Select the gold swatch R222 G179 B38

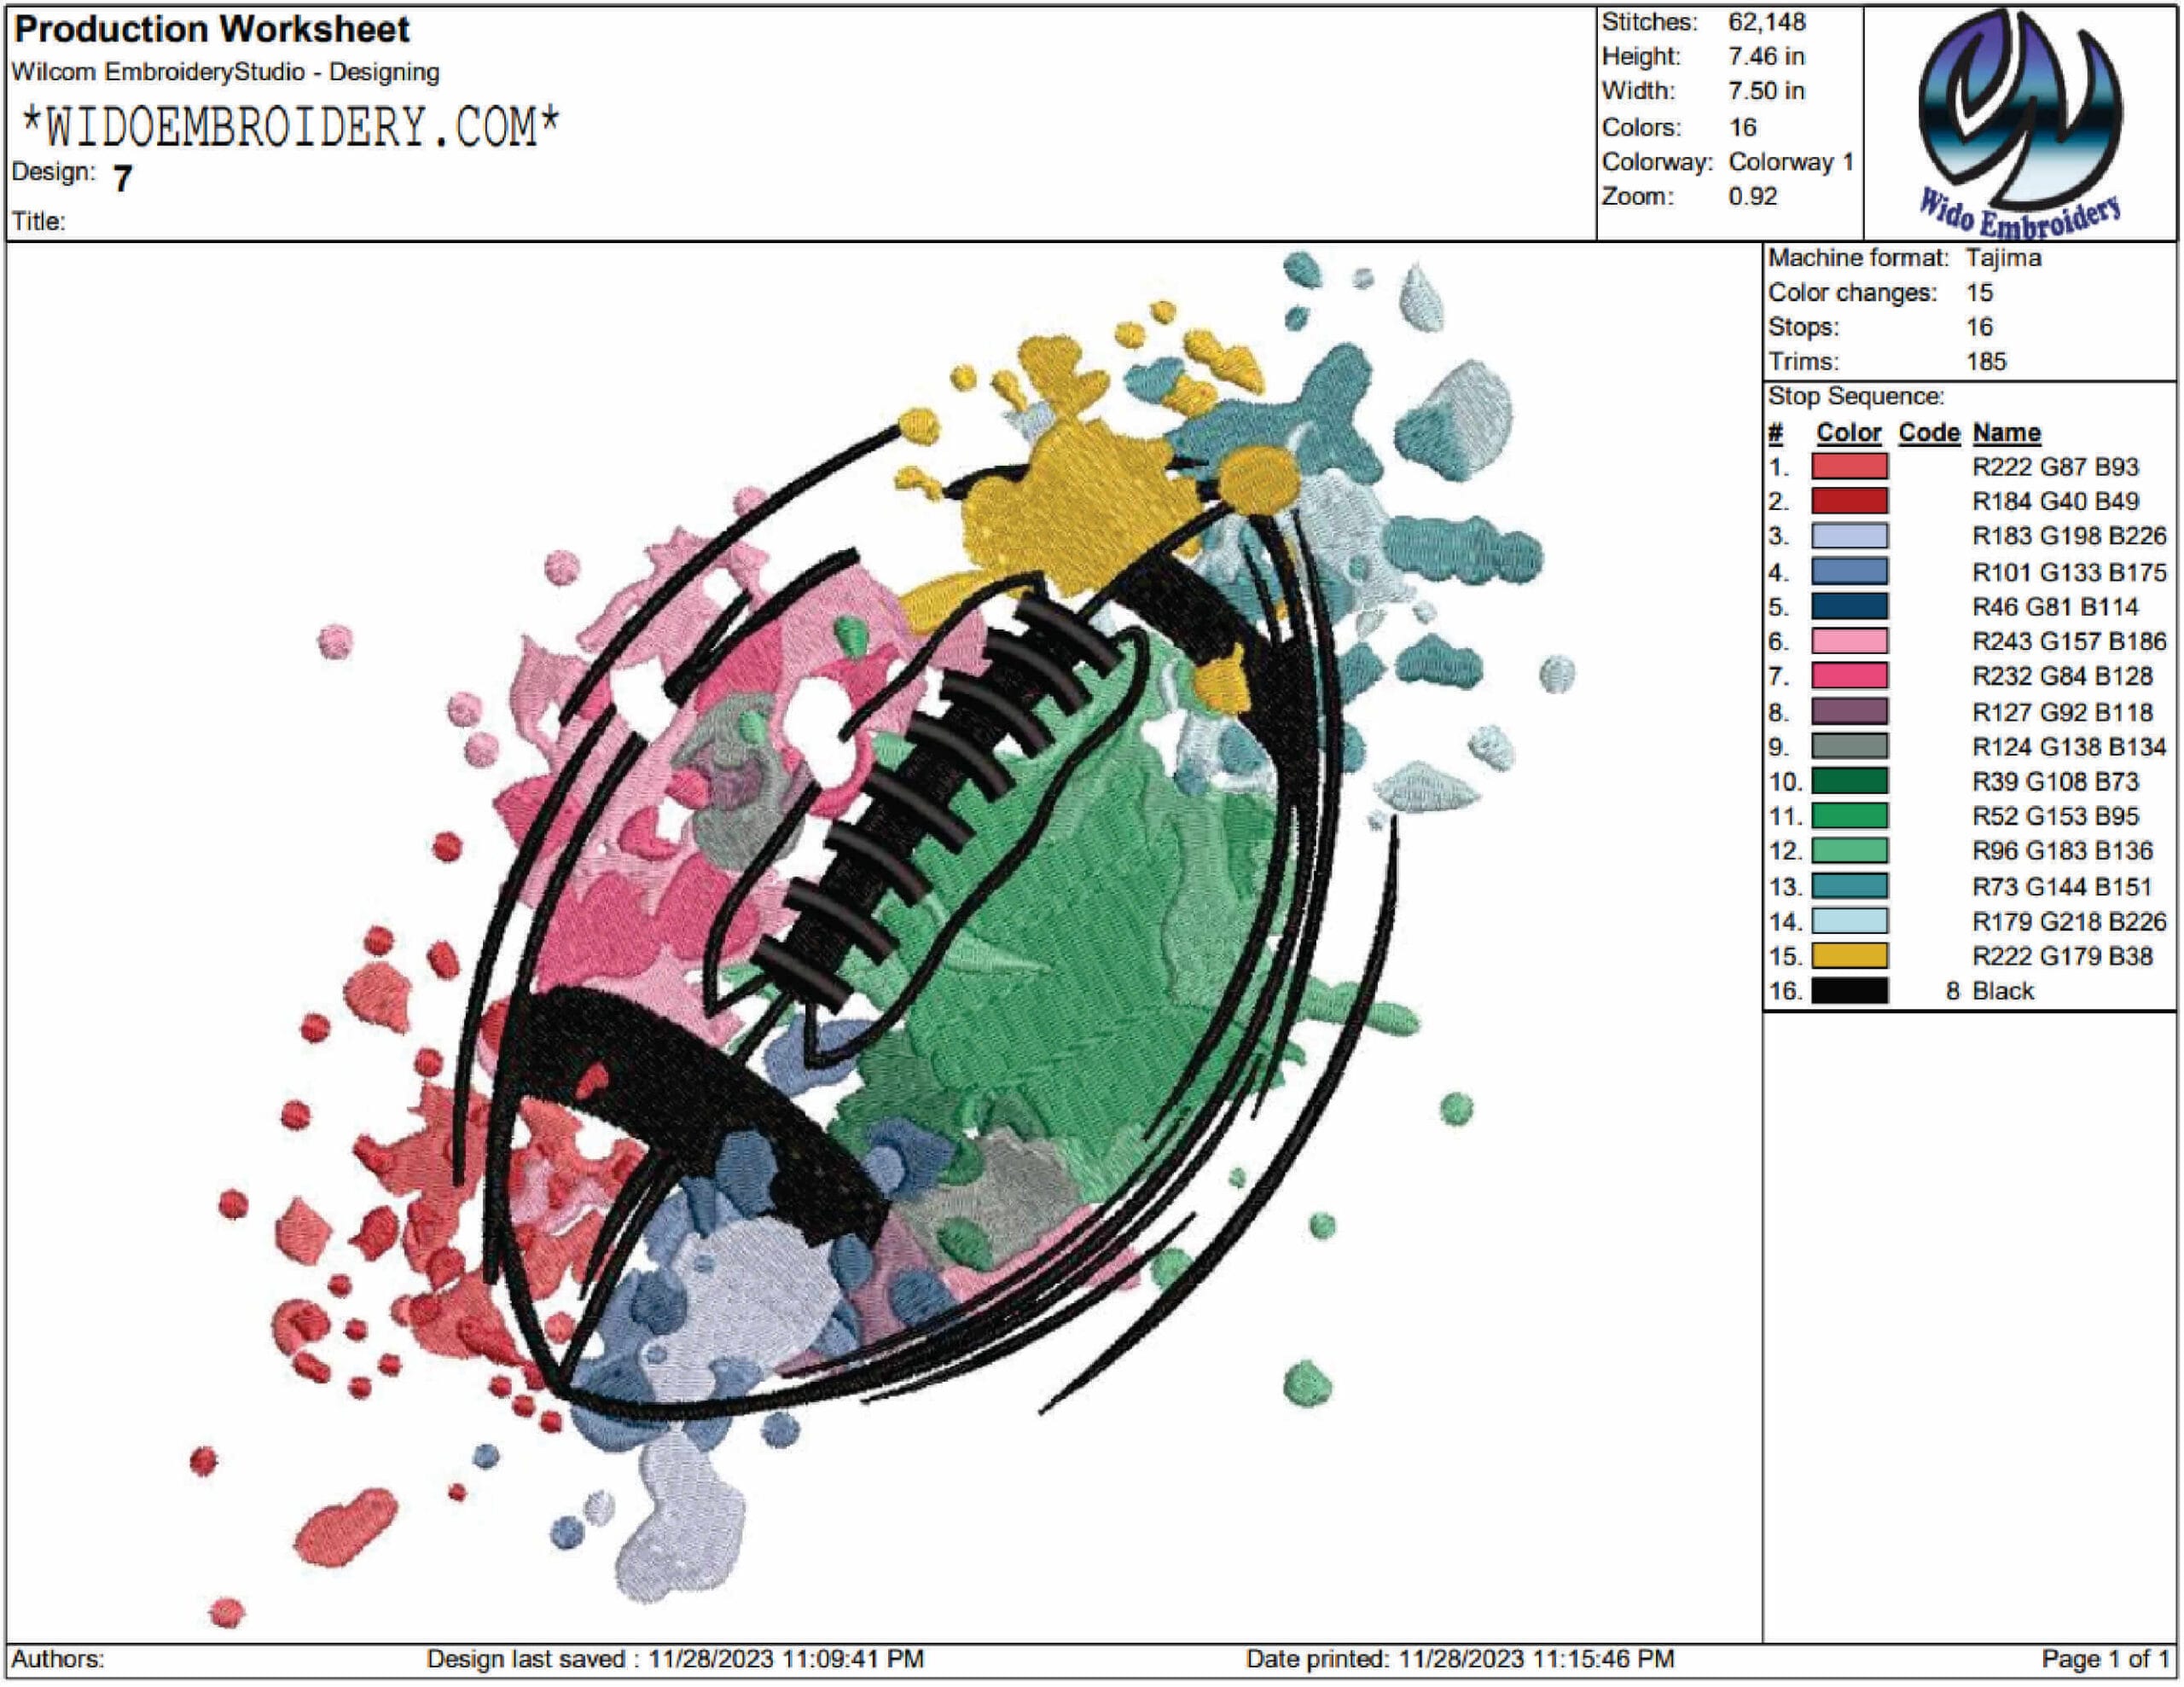(1850, 957)
